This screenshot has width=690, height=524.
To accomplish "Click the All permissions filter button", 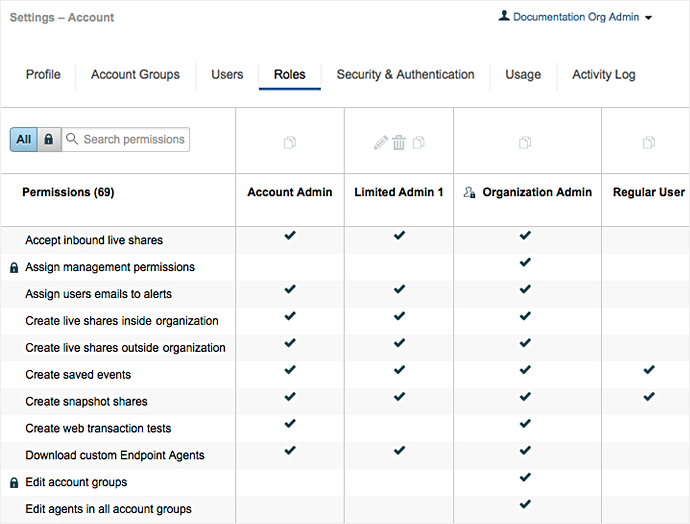I will 24,140.
